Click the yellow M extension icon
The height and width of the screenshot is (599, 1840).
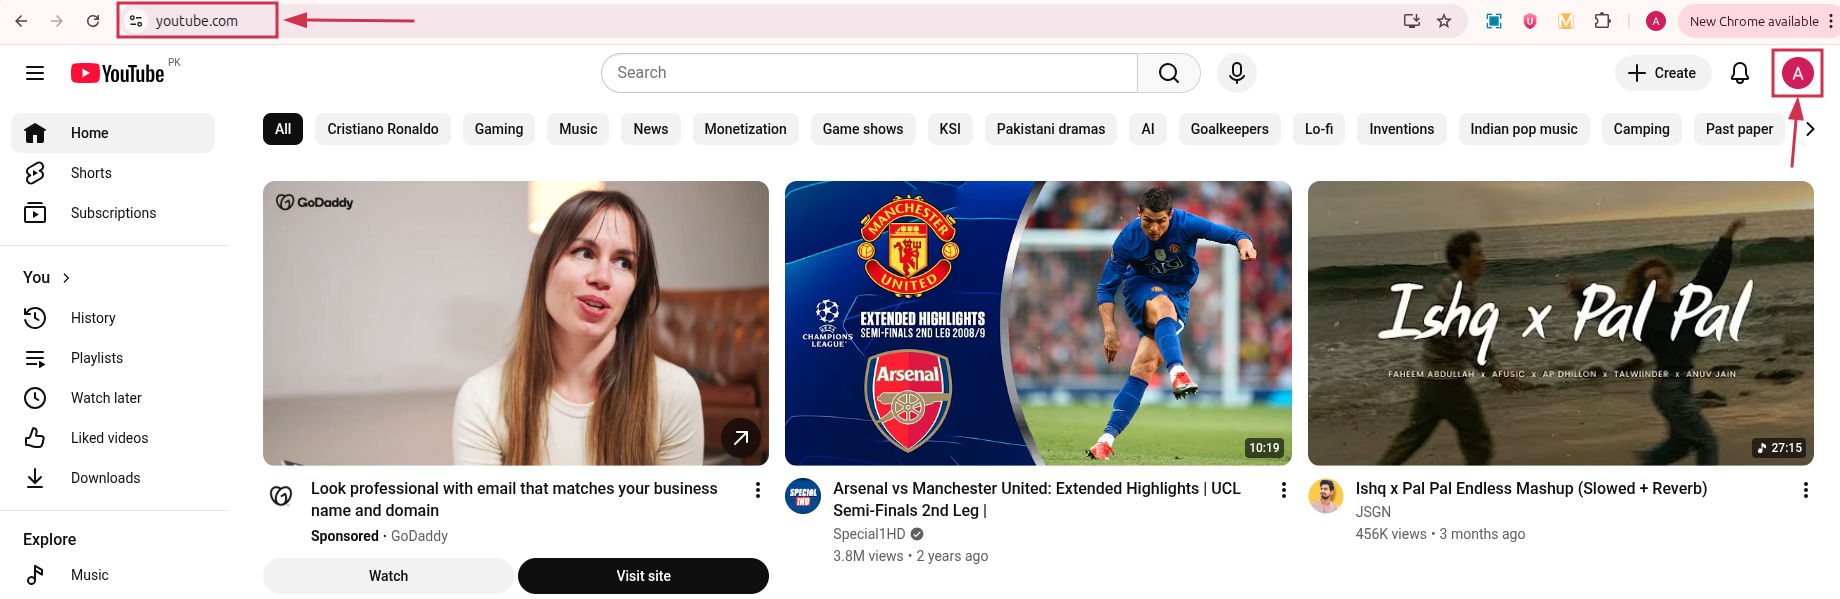coord(1566,21)
